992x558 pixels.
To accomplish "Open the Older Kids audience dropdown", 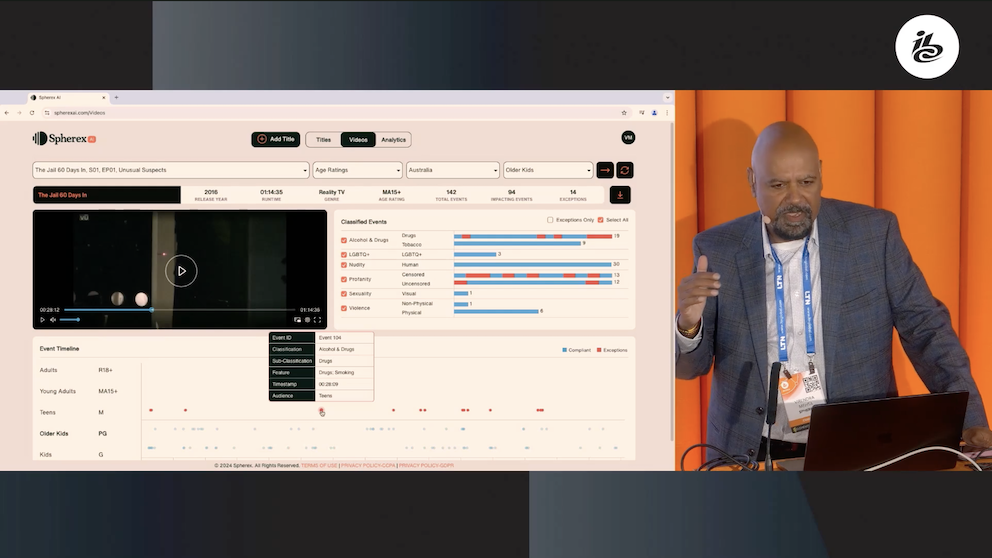I will tap(548, 170).
